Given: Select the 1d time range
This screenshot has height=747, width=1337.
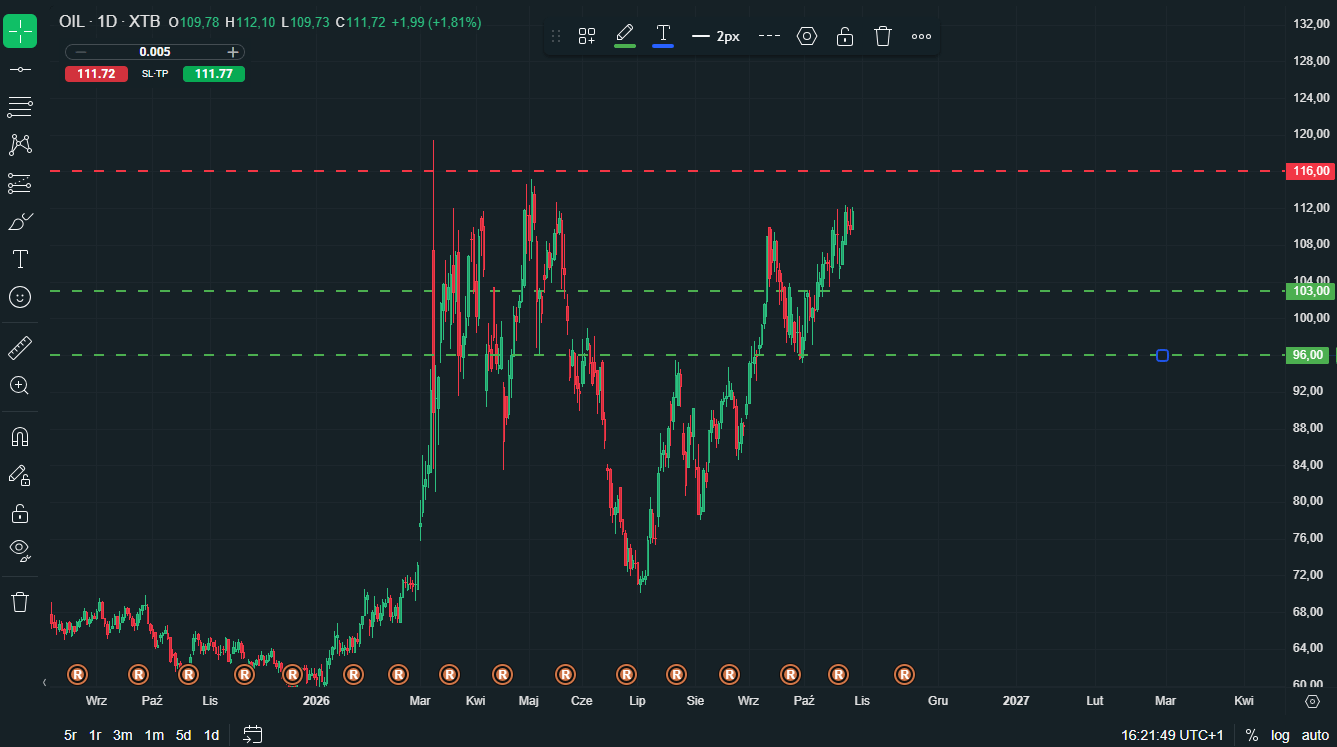Looking at the screenshot, I should click(x=212, y=735).
